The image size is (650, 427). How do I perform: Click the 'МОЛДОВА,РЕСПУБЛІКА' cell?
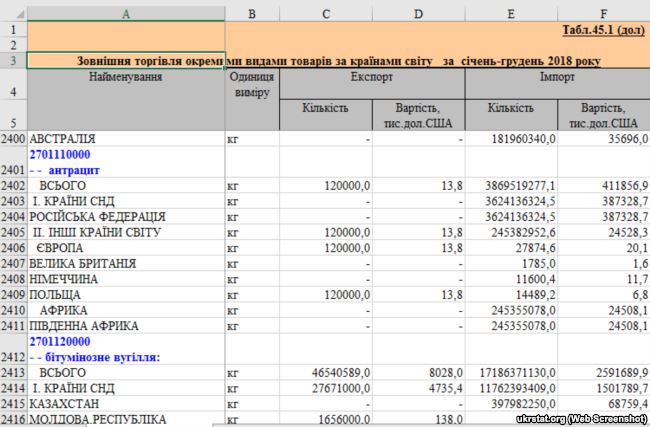(x=126, y=419)
